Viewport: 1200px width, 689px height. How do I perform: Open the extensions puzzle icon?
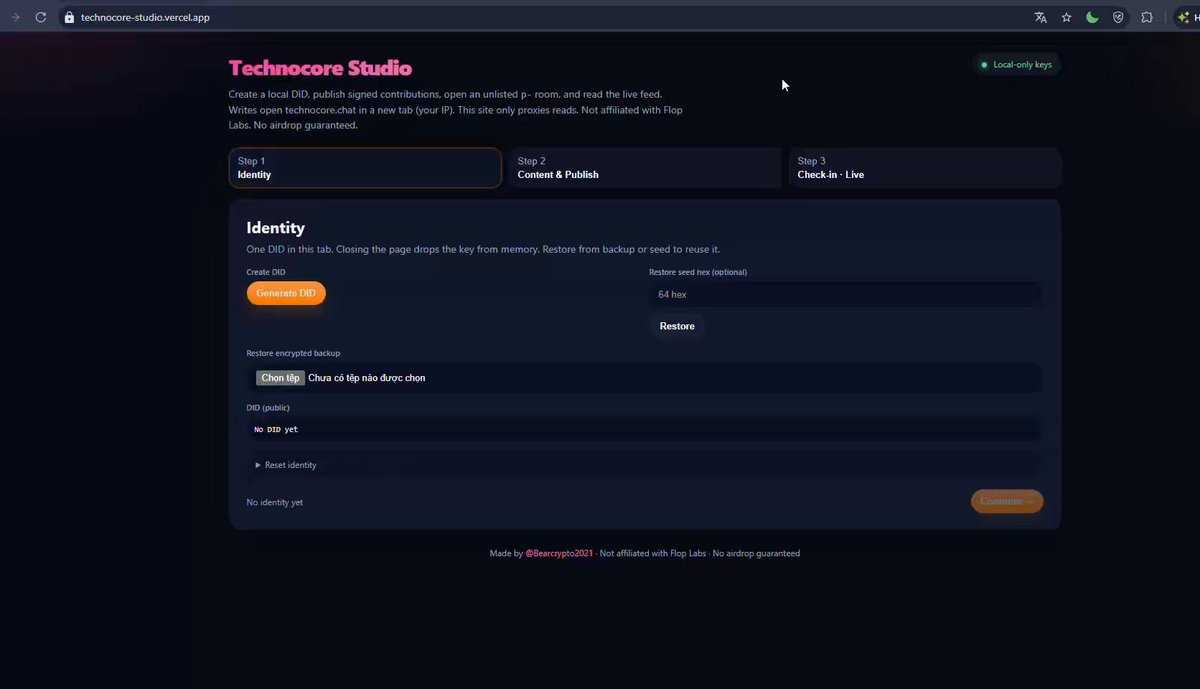[x=1147, y=17]
